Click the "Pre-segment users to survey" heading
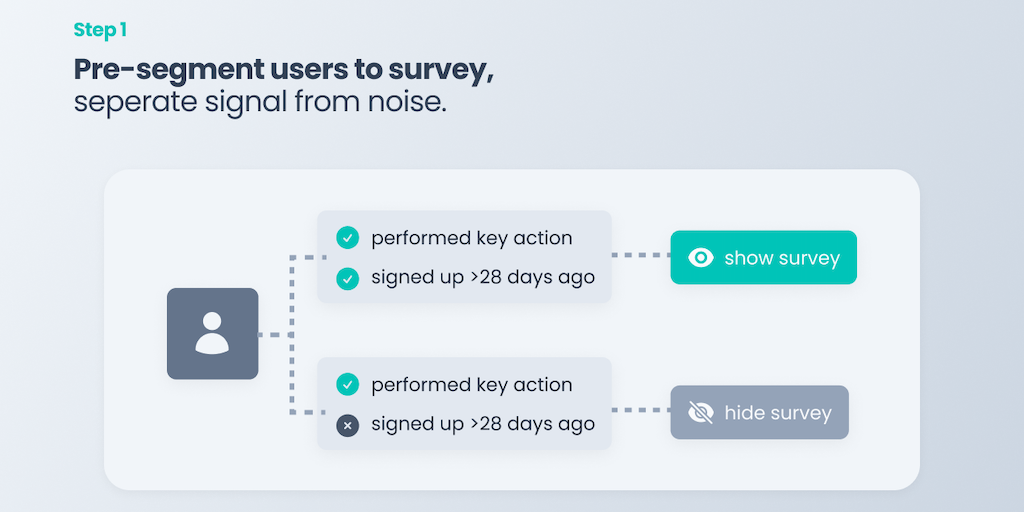 click(x=284, y=70)
